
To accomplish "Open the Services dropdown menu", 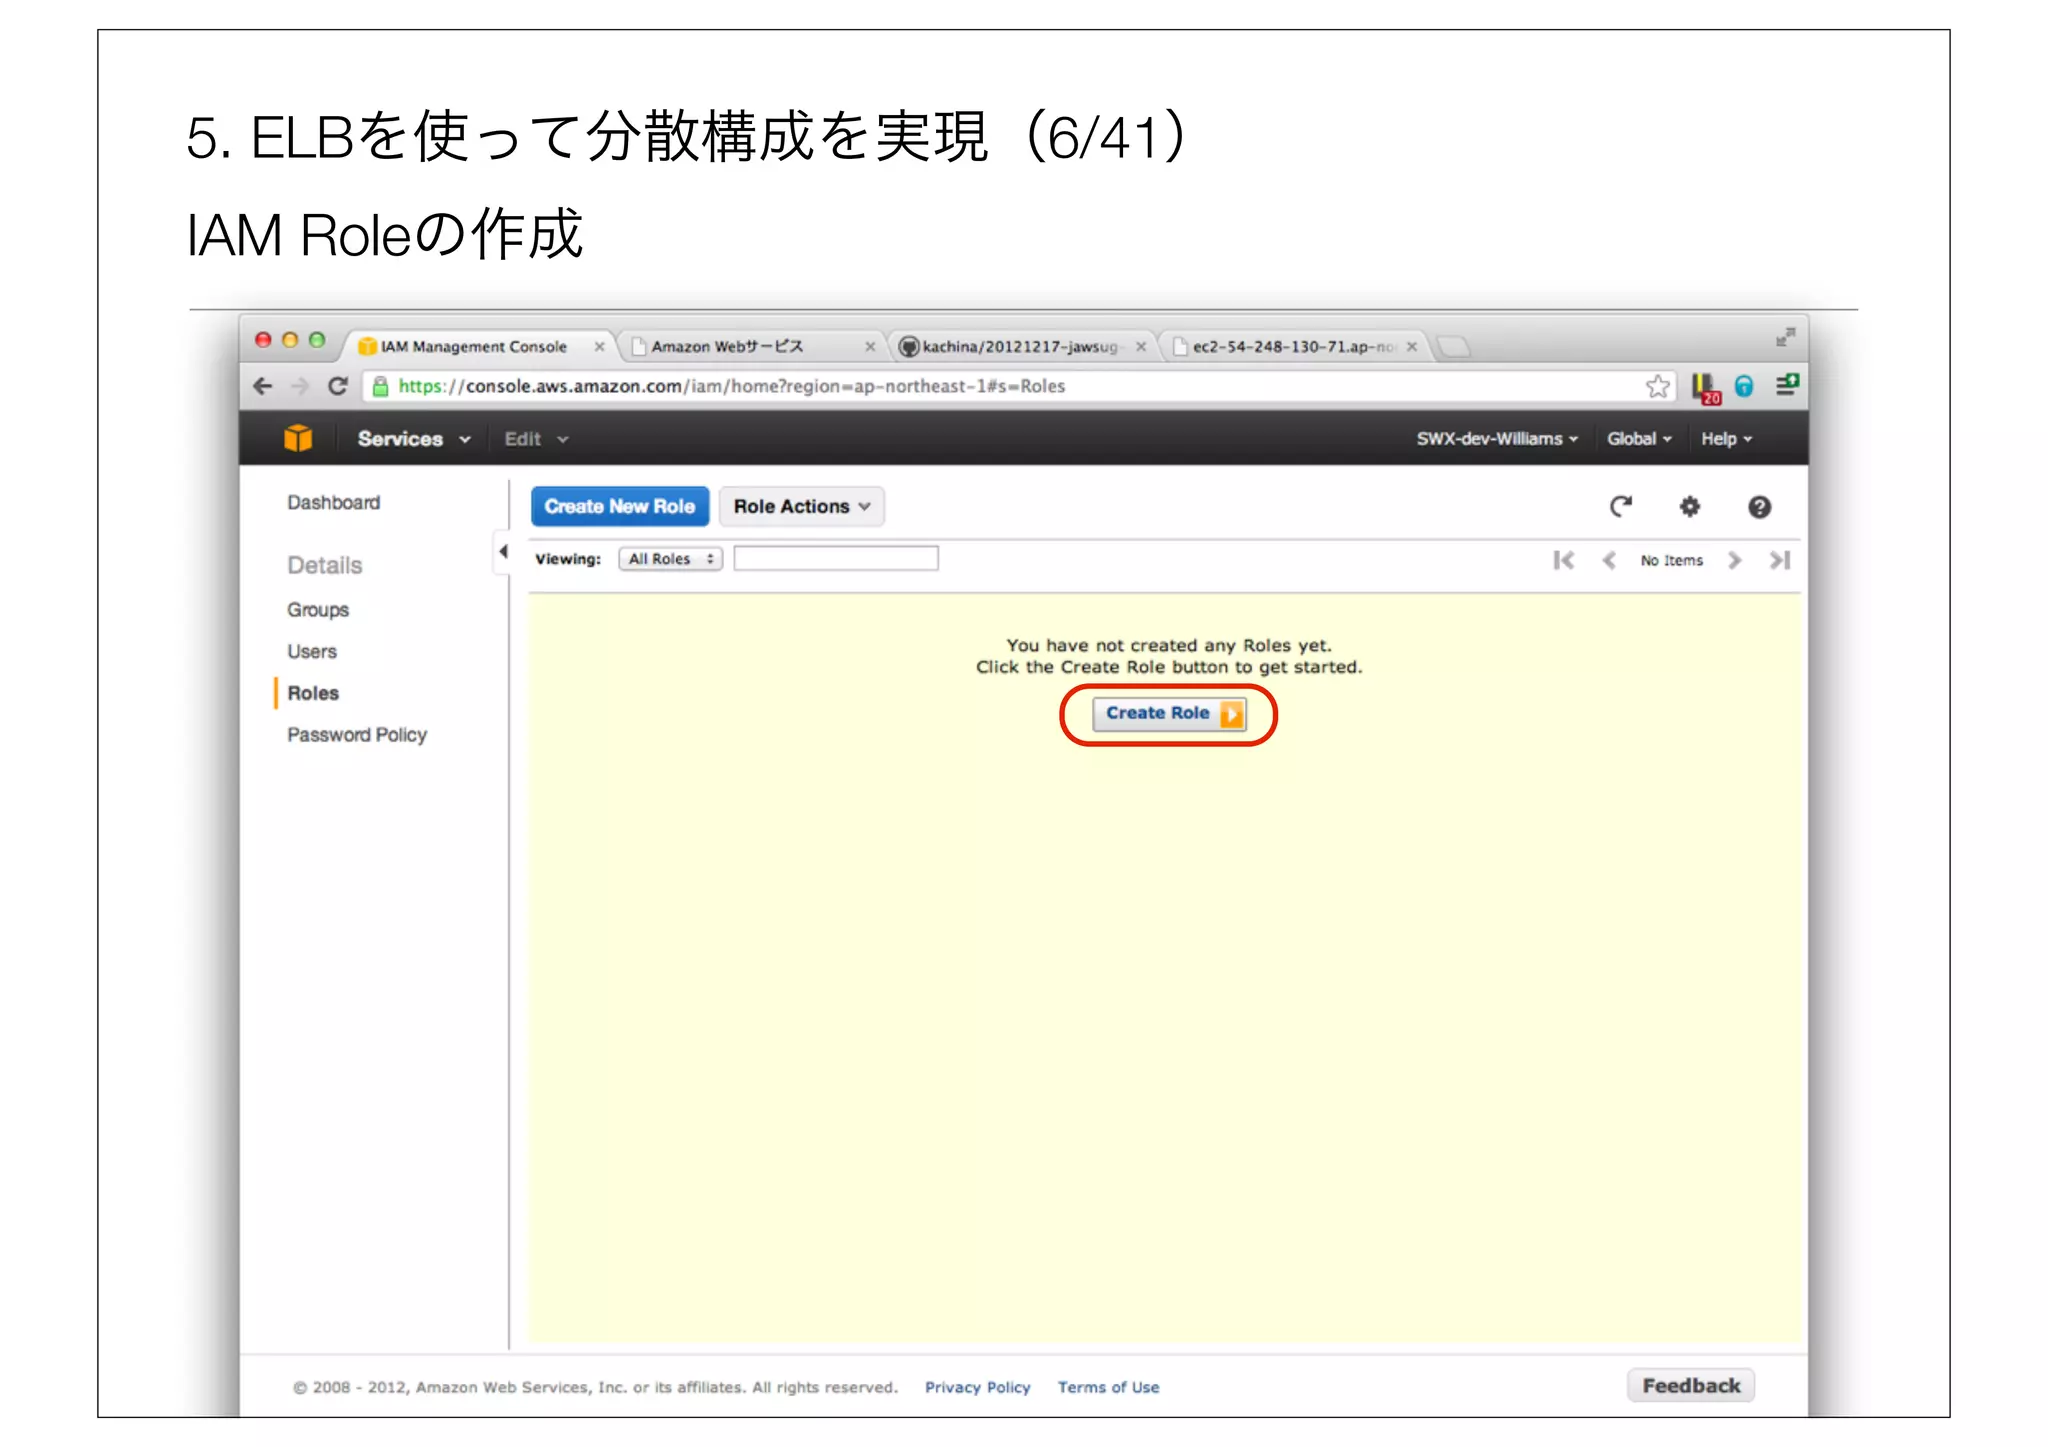I will [x=414, y=439].
